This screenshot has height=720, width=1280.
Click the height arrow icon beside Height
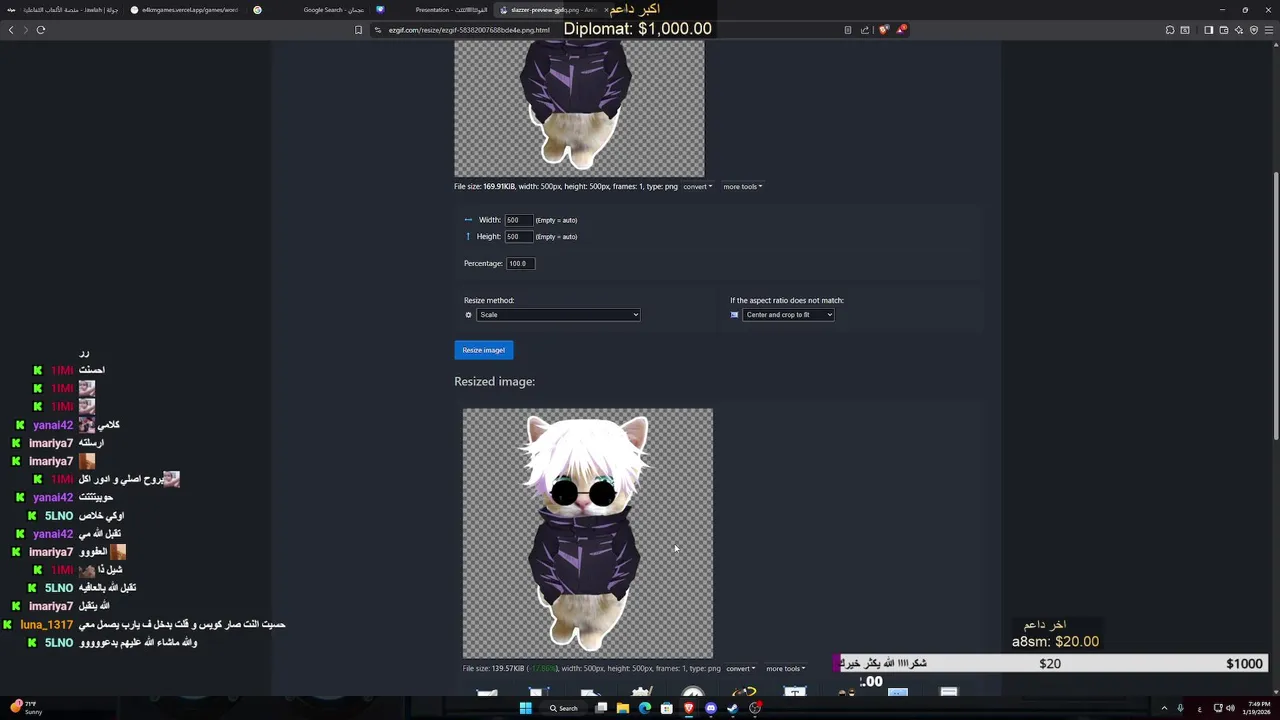(468, 237)
